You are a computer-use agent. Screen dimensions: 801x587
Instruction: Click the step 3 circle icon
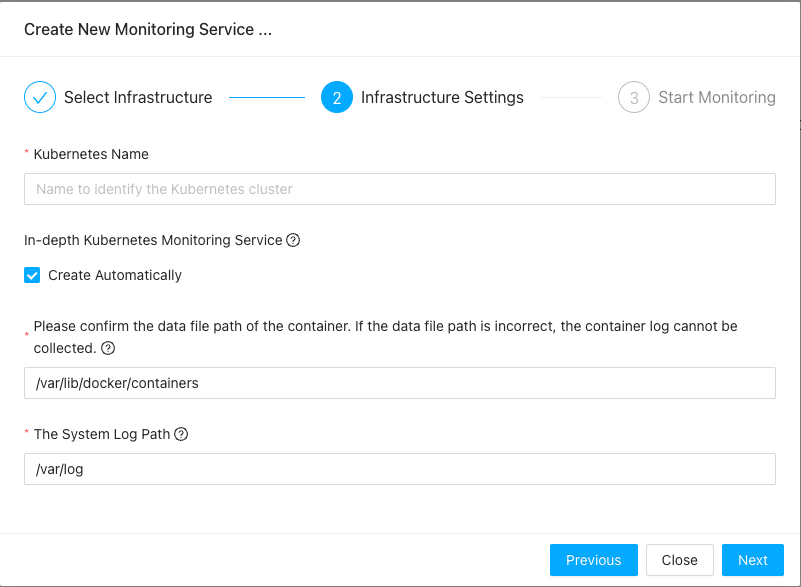pyautogui.click(x=634, y=98)
